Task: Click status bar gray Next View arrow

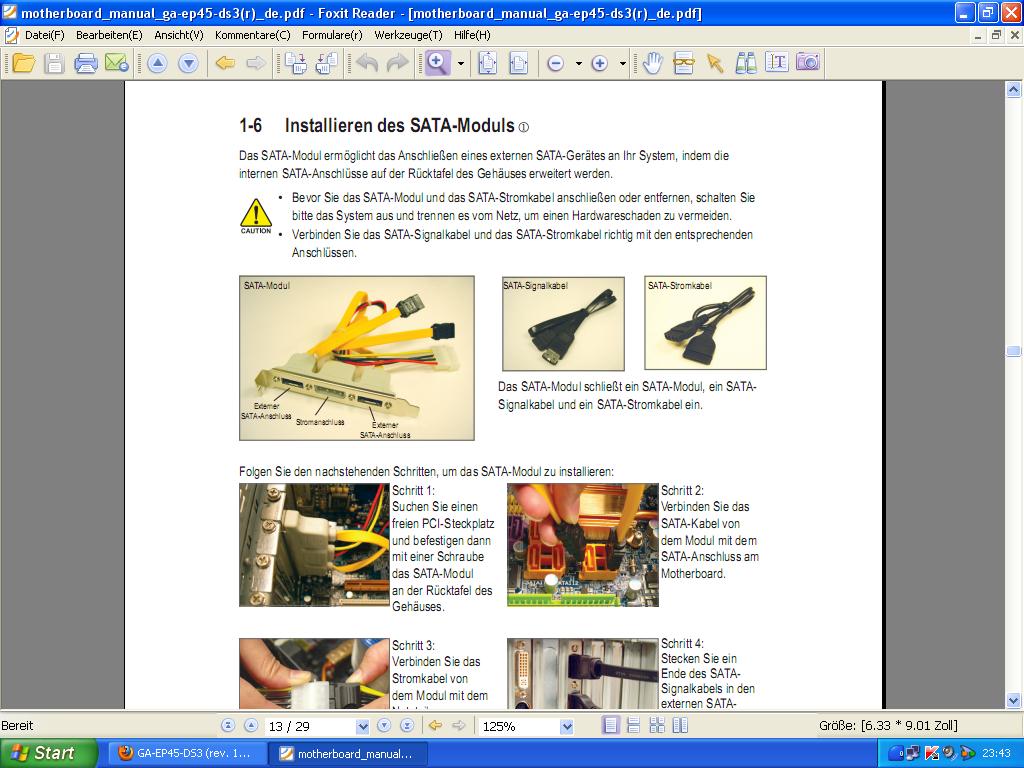Action: tap(458, 726)
